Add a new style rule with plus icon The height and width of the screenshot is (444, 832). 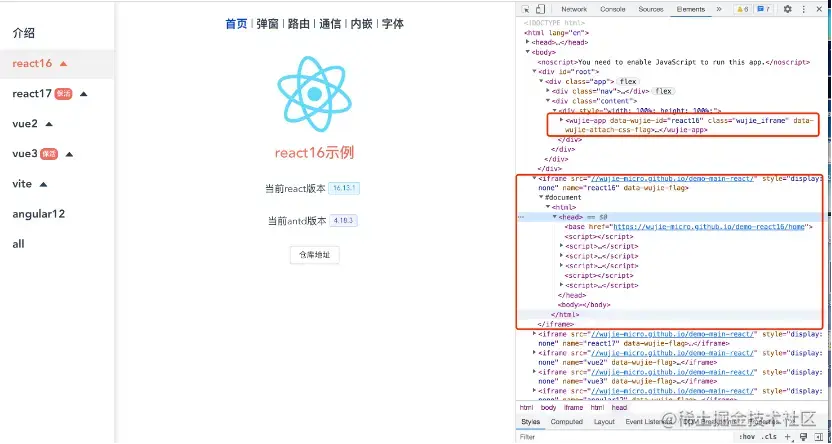point(788,437)
